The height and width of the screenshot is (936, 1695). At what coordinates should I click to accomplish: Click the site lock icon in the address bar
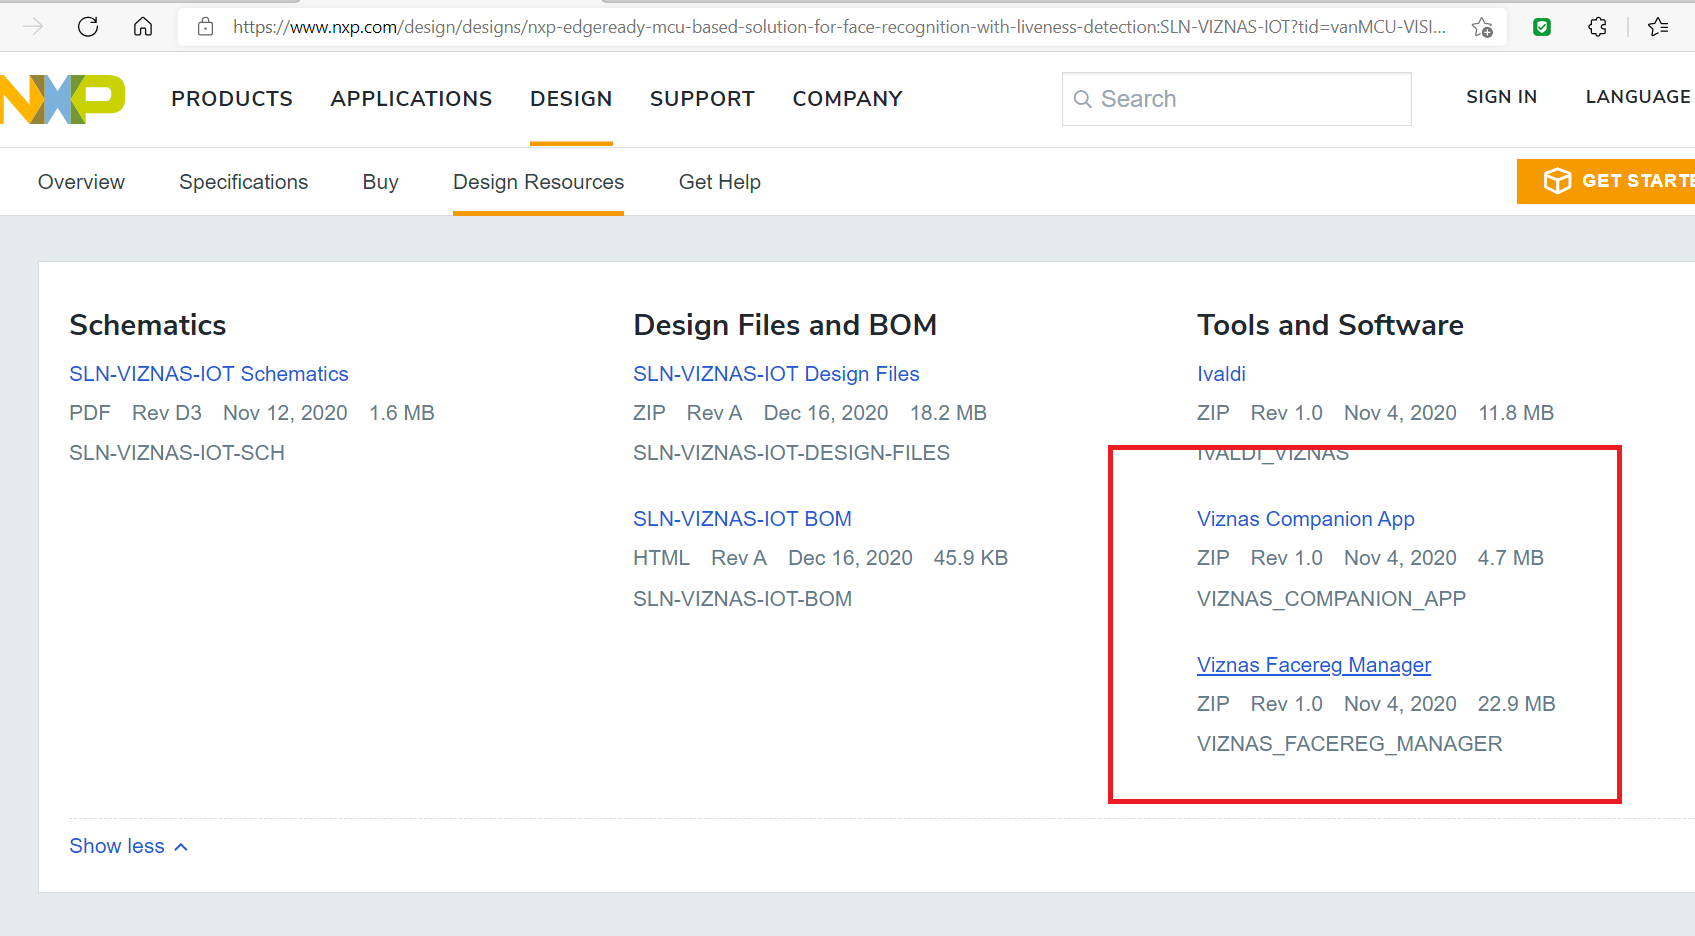pos(206,27)
